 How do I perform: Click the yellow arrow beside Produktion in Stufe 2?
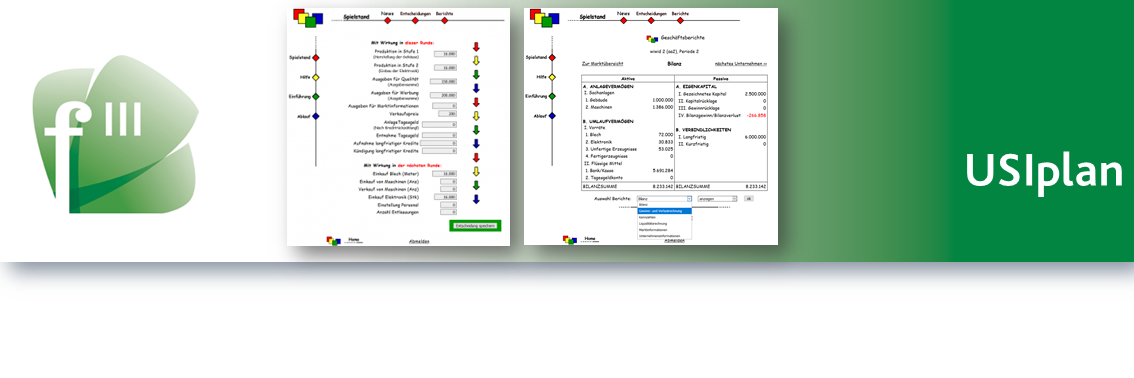pos(476,61)
